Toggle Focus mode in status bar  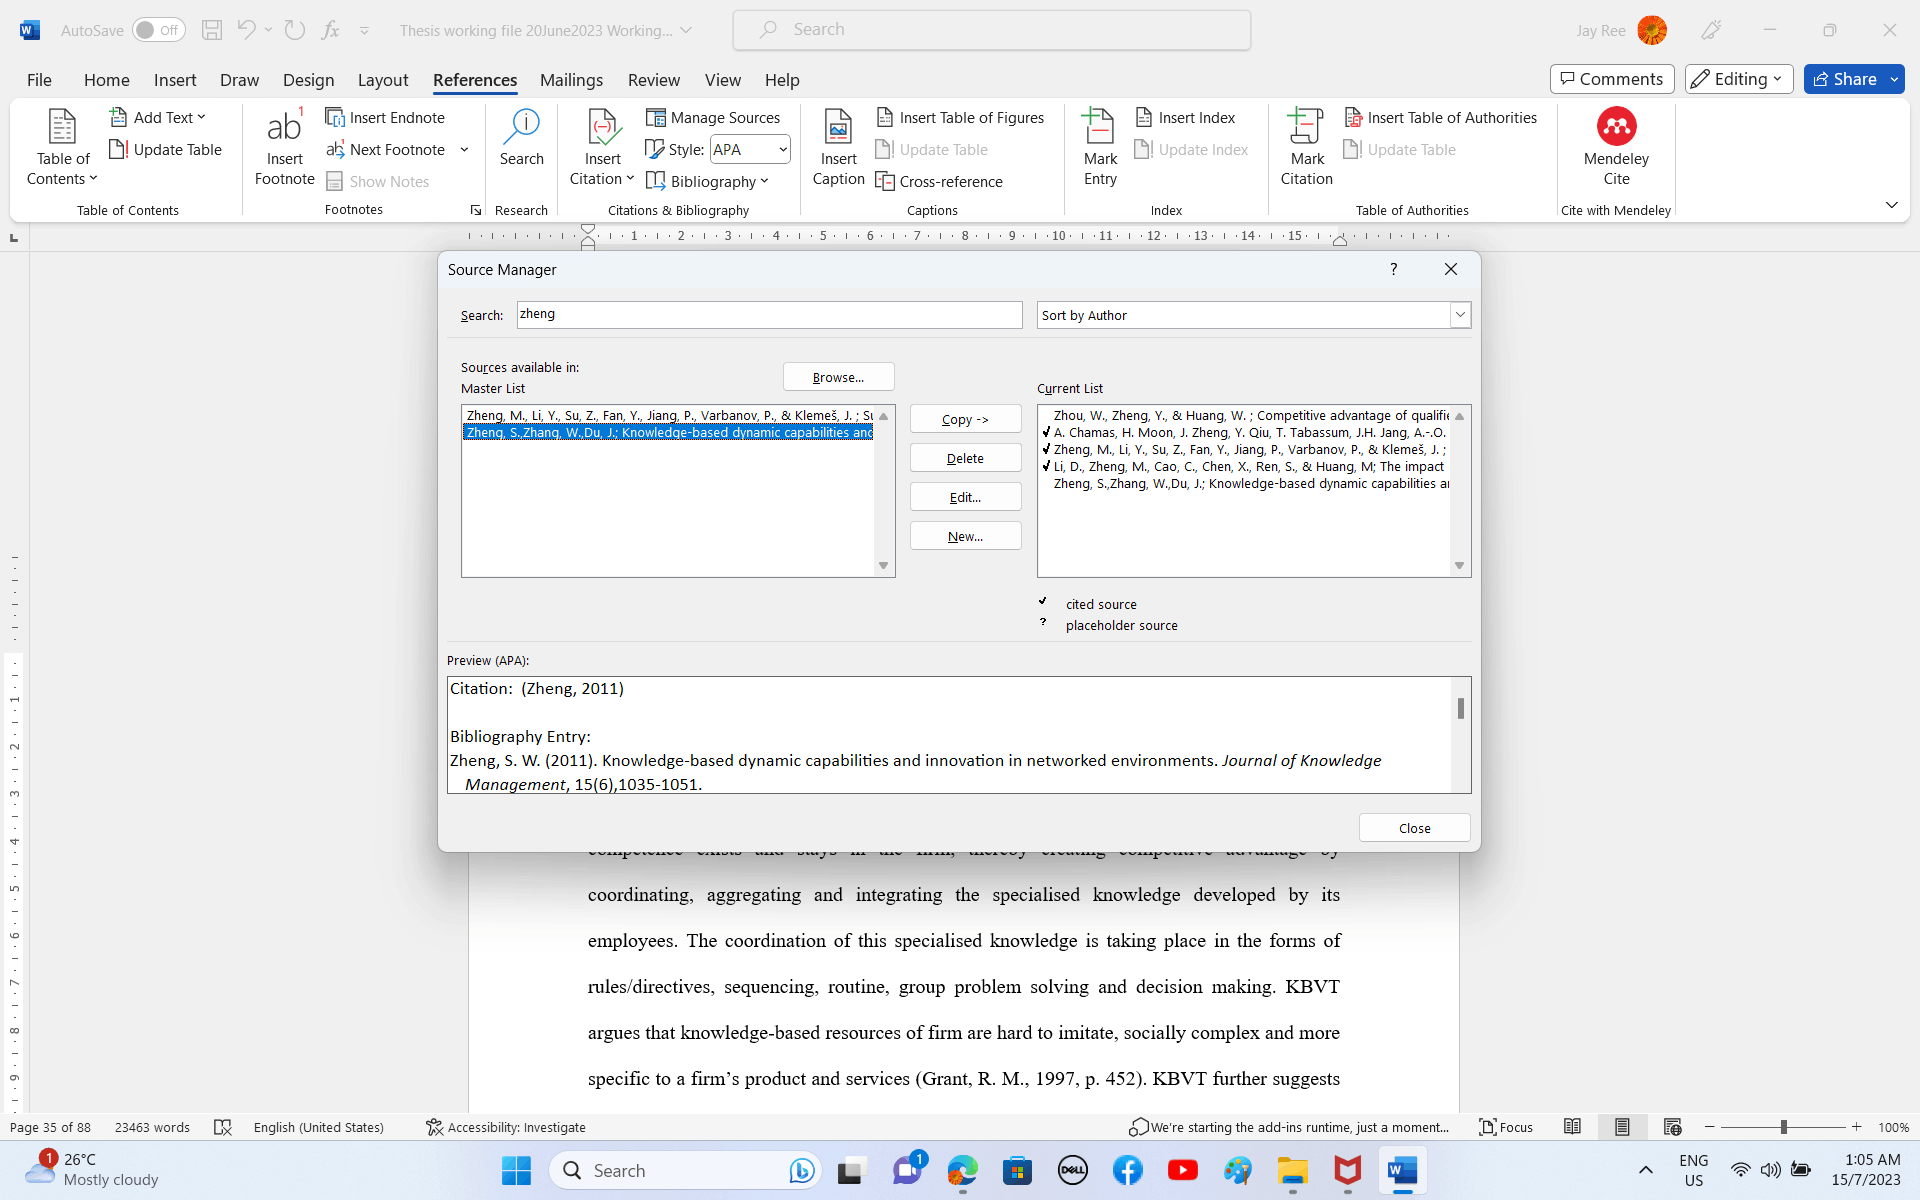tap(1506, 1127)
